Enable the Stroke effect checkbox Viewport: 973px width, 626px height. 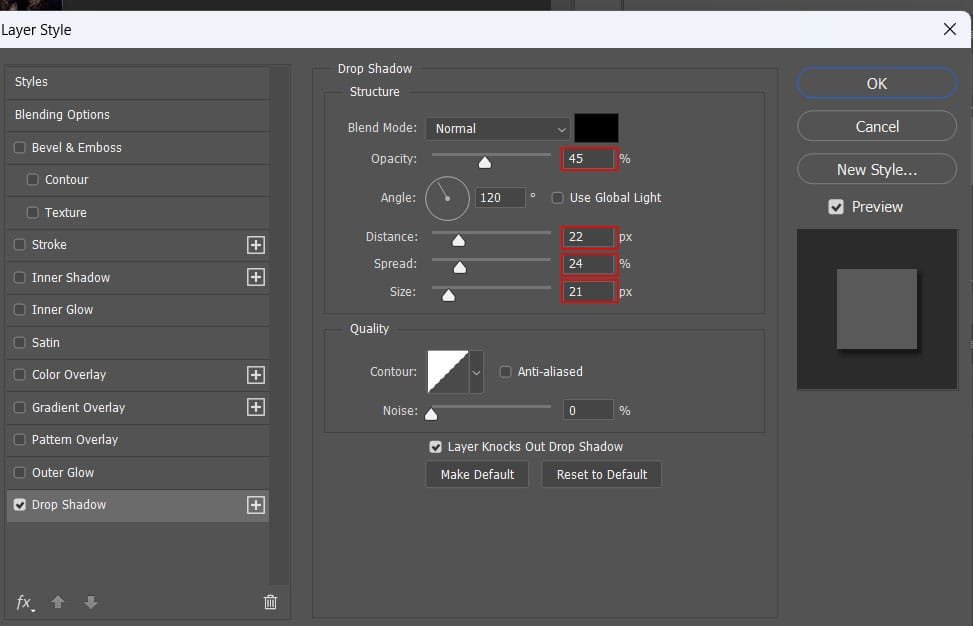coord(20,244)
